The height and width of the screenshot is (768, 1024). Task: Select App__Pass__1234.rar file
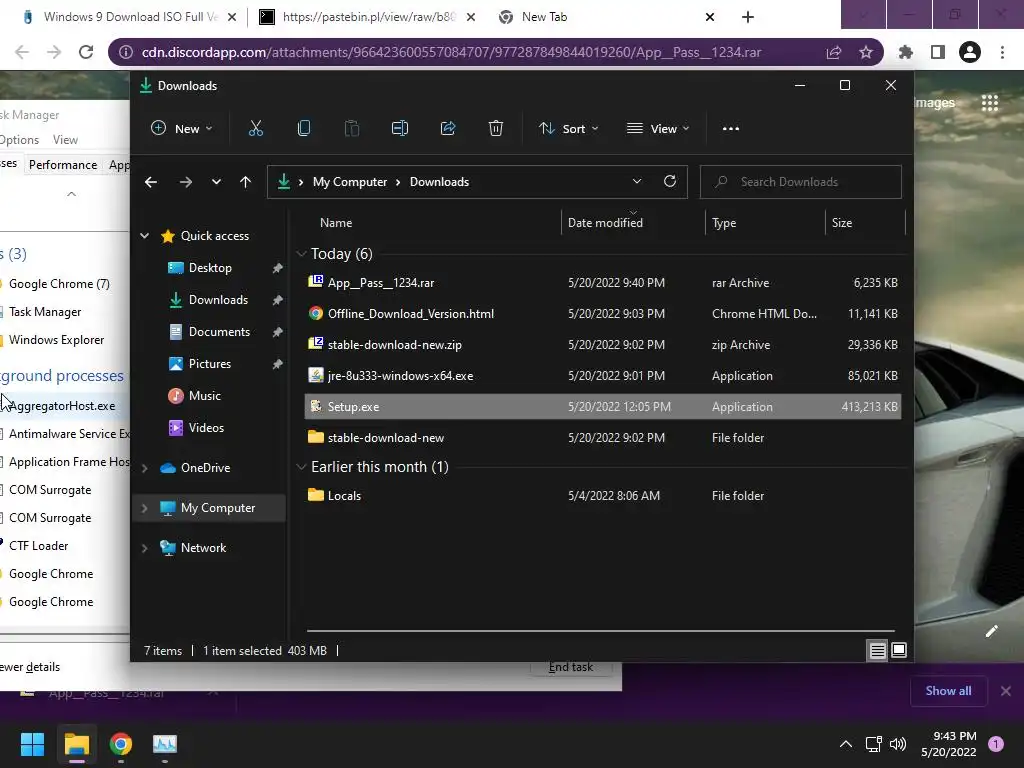(602, 283)
